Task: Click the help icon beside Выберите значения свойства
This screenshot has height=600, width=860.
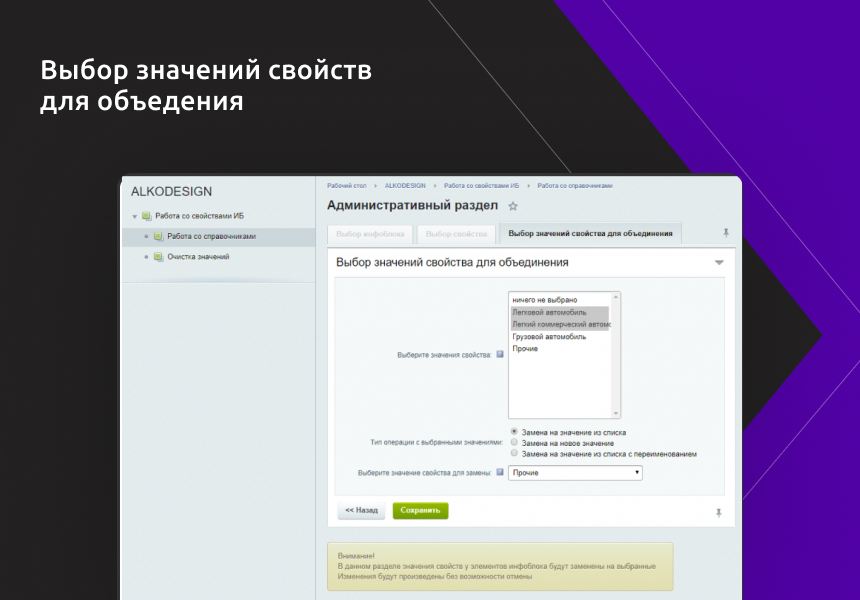Action: (498, 355)
